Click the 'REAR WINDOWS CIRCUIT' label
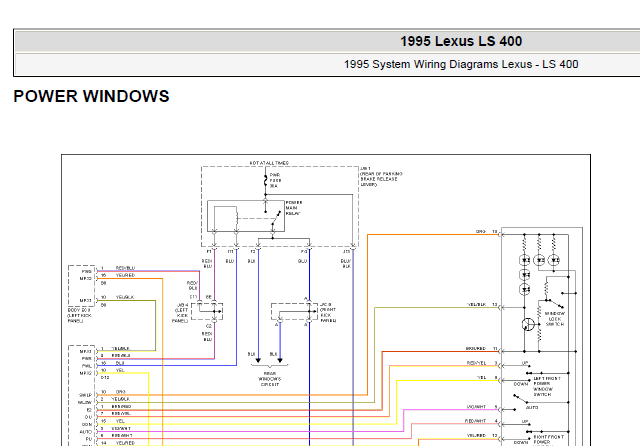 point(269,379)
